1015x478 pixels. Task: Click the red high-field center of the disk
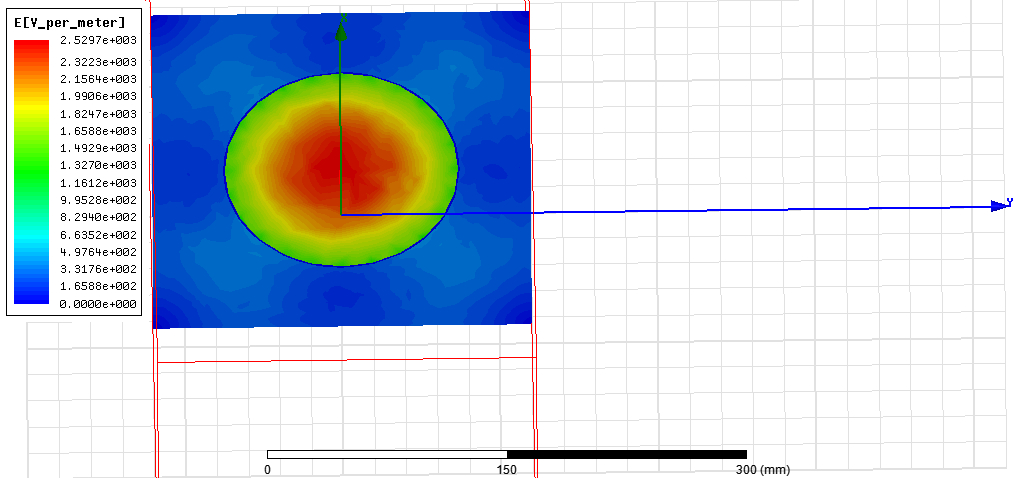(340, 165)
